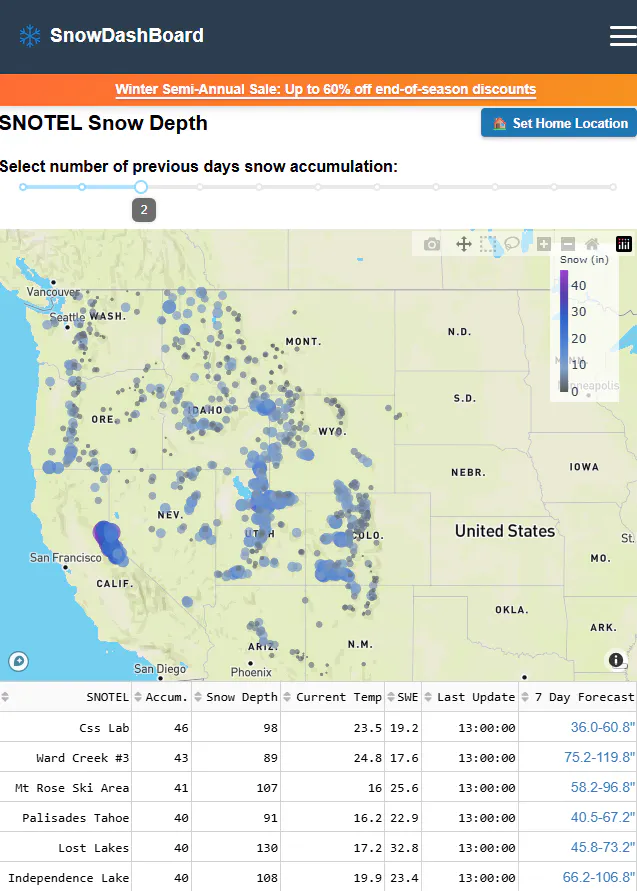Zoom in the map with plus icon

tap(543, 244)
